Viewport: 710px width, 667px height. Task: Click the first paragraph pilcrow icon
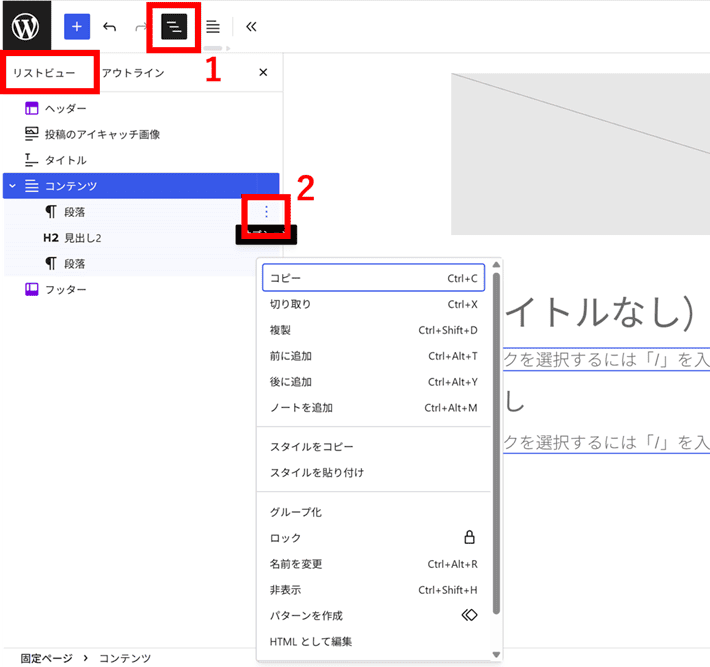51,211
